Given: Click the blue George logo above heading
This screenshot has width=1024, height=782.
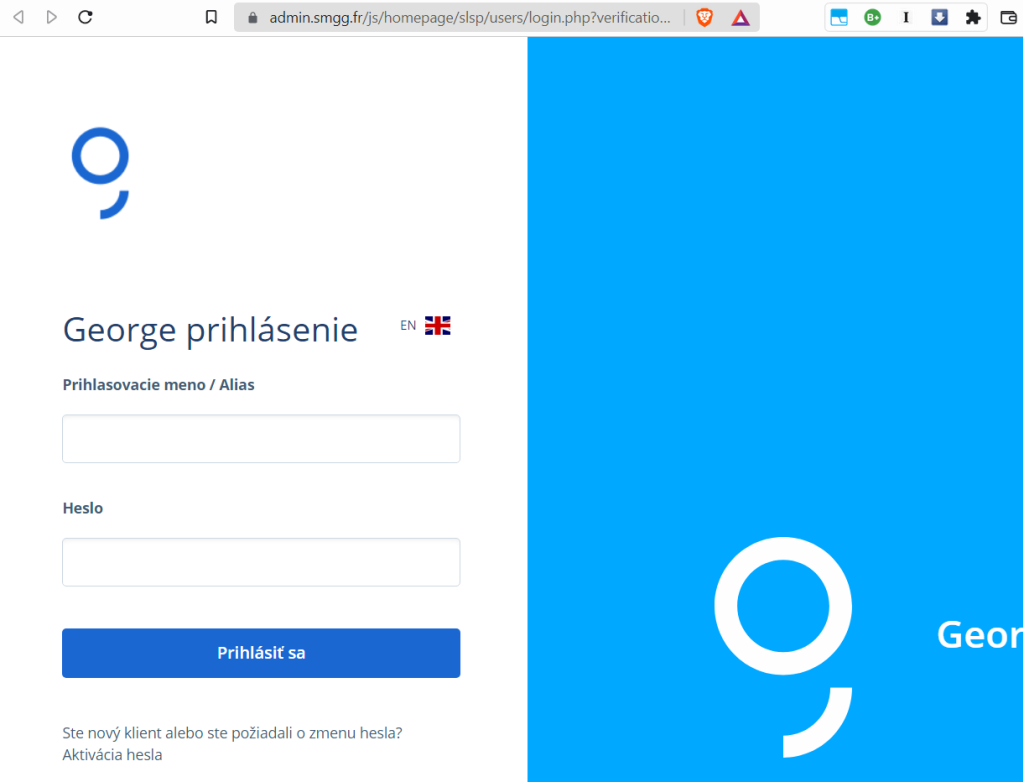Looking at the screenshot, I should point(100,173).
